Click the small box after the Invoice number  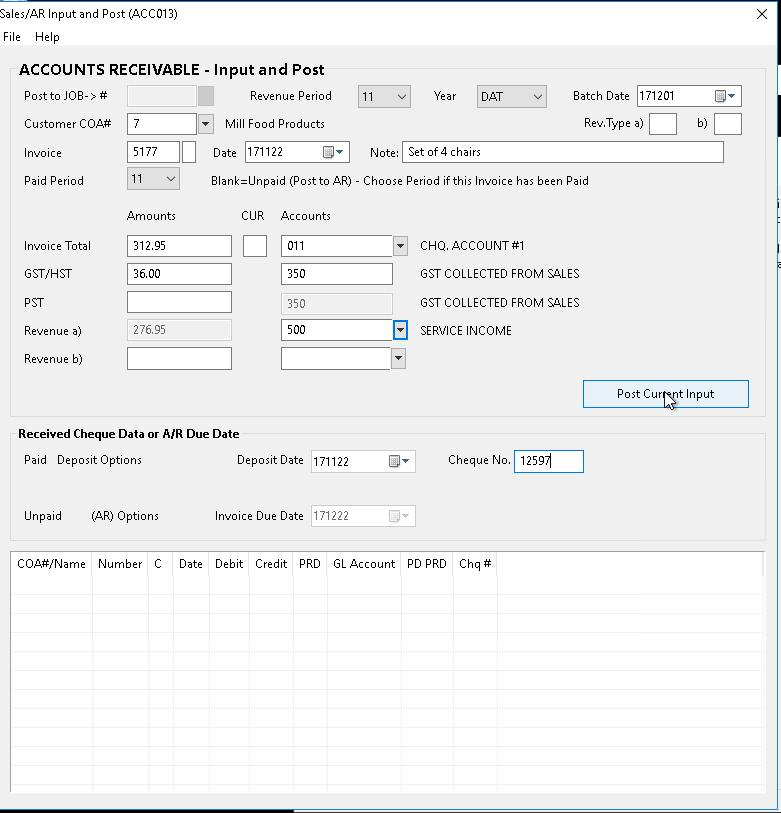click(x=189, y=152)
